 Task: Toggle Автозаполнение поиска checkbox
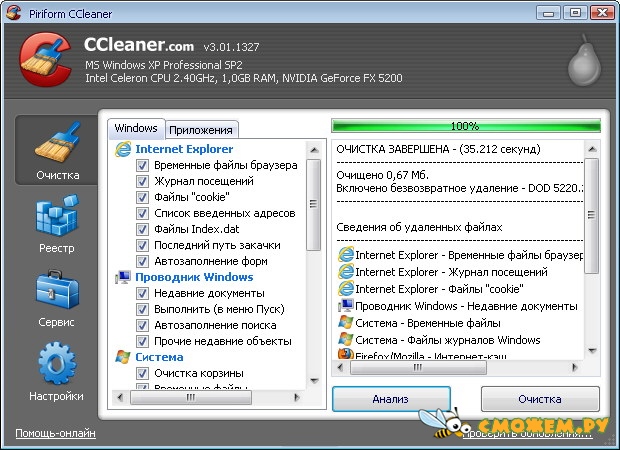pos(142,325)
